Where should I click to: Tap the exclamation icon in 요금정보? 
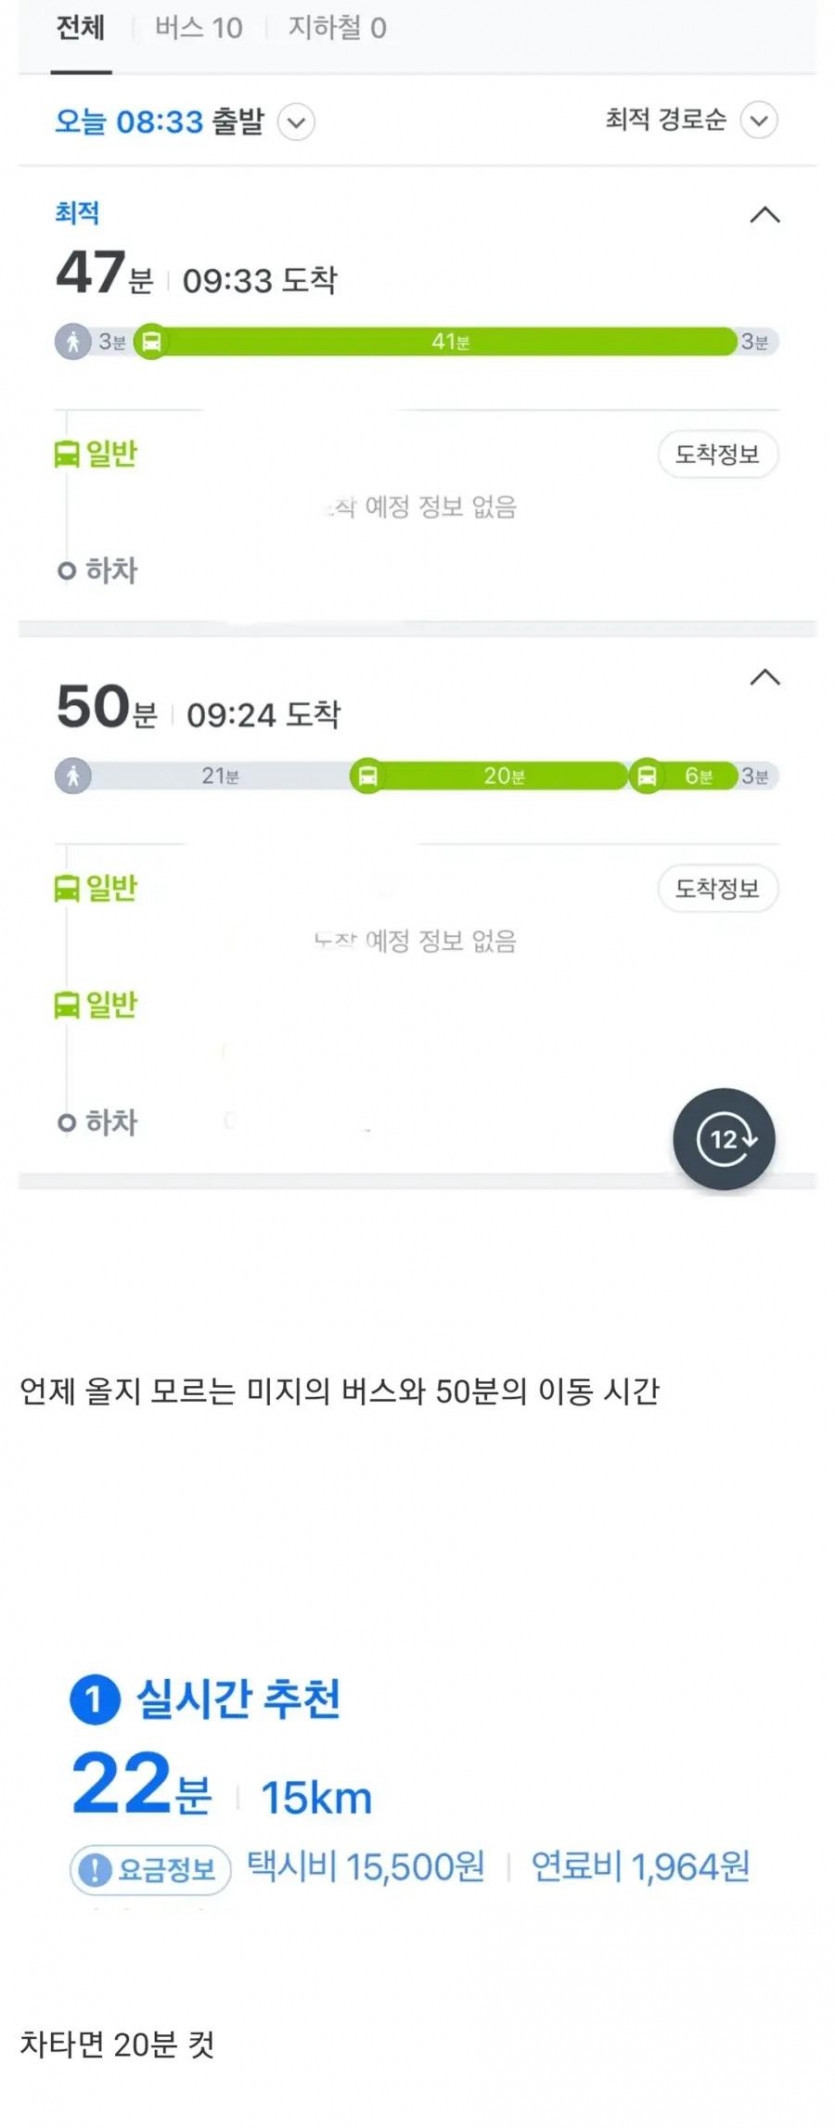point(94,1869)
